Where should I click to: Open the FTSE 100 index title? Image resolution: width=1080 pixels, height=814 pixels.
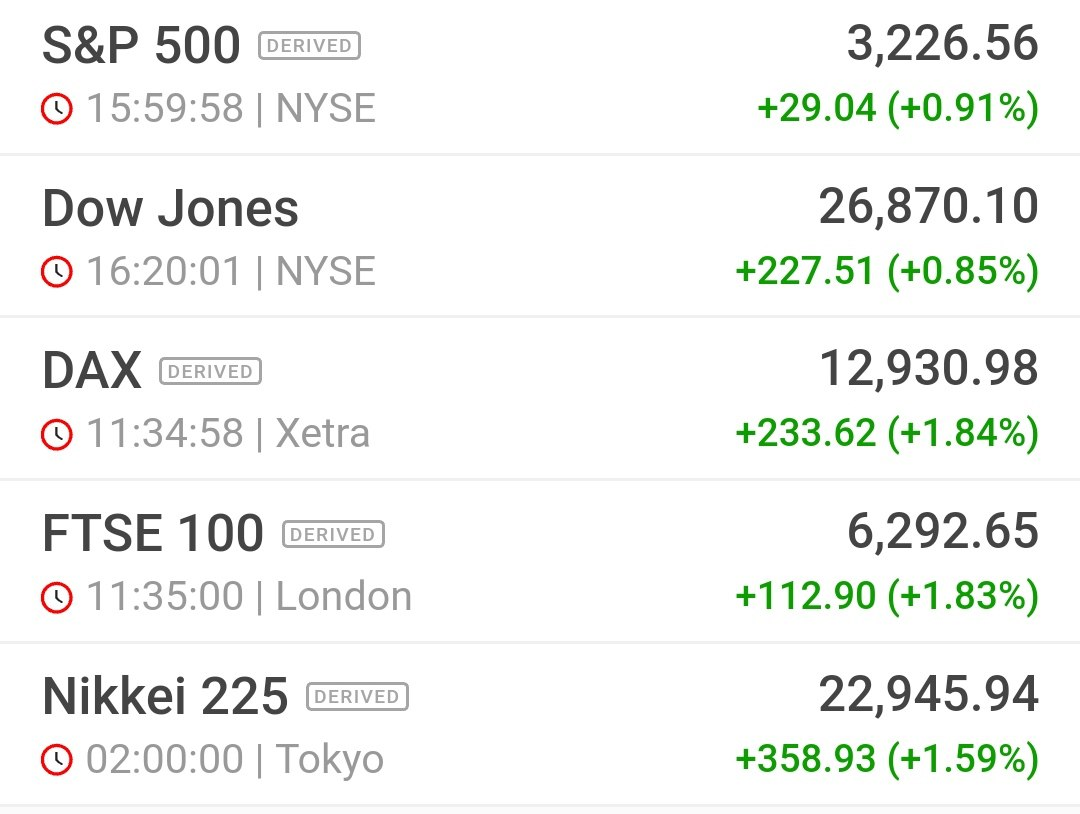153,533
